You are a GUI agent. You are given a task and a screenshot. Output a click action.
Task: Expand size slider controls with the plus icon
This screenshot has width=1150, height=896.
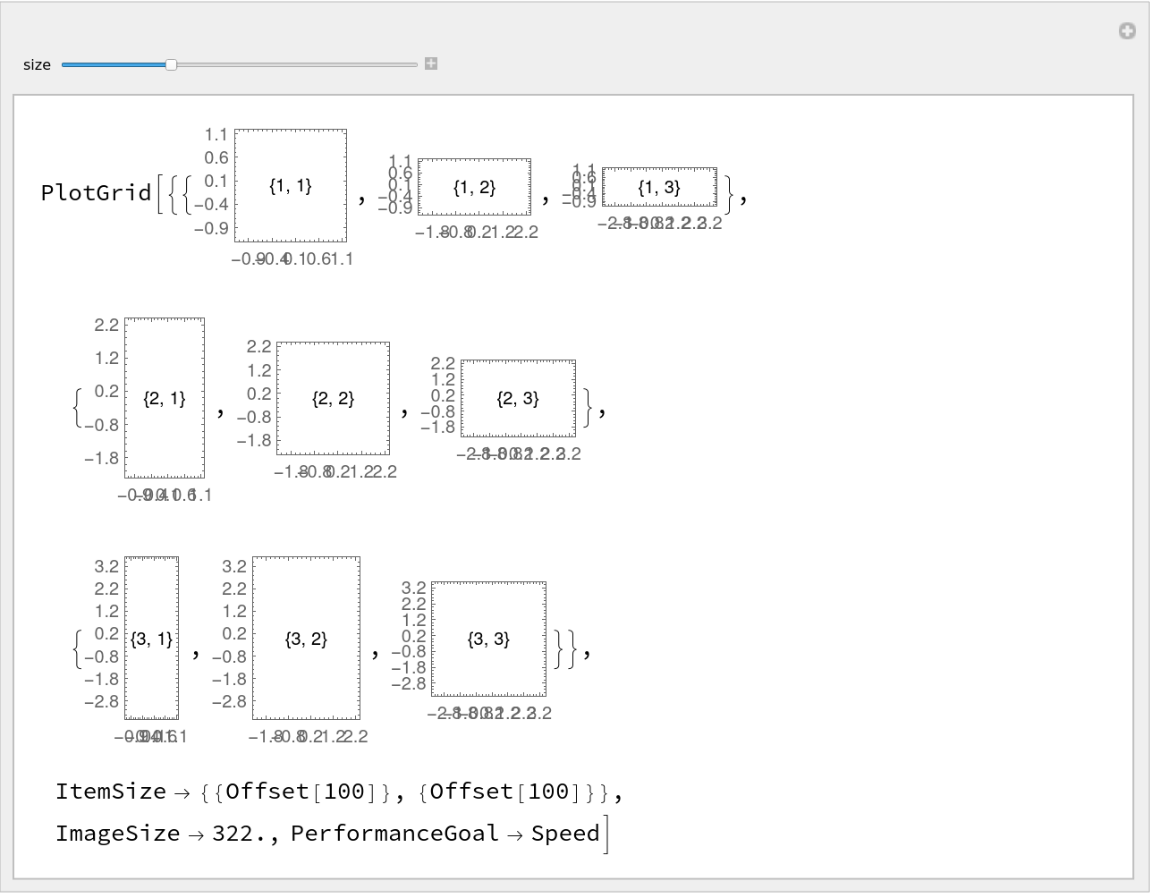point(431,64)
